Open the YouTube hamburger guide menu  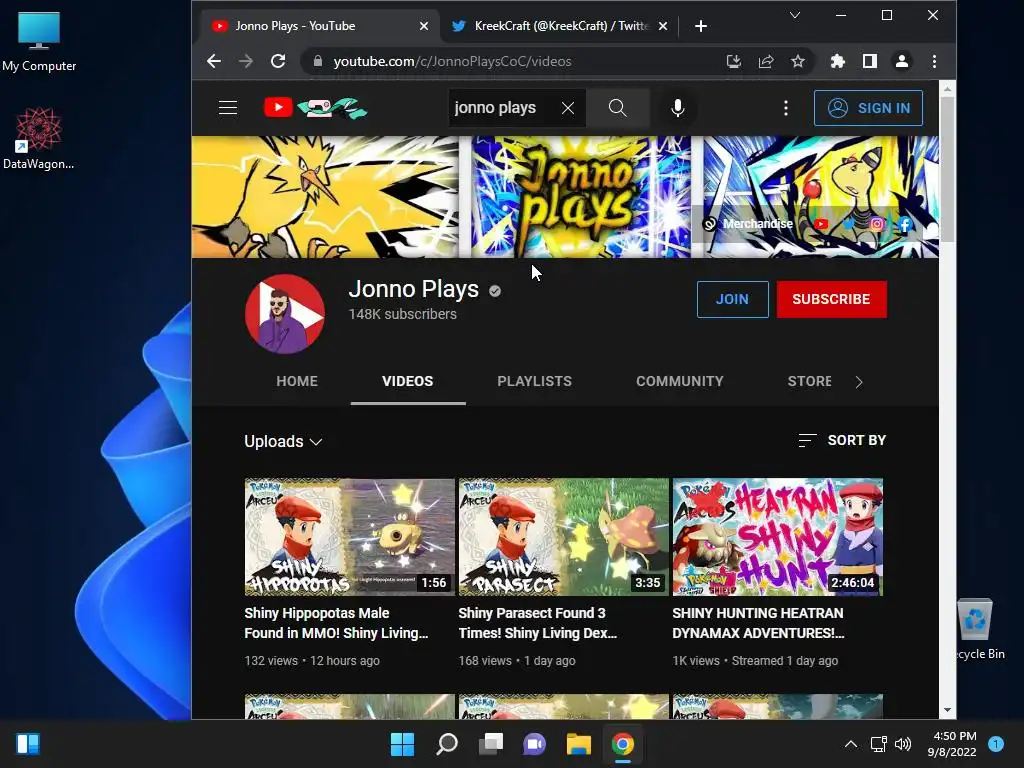coord(228,108)
